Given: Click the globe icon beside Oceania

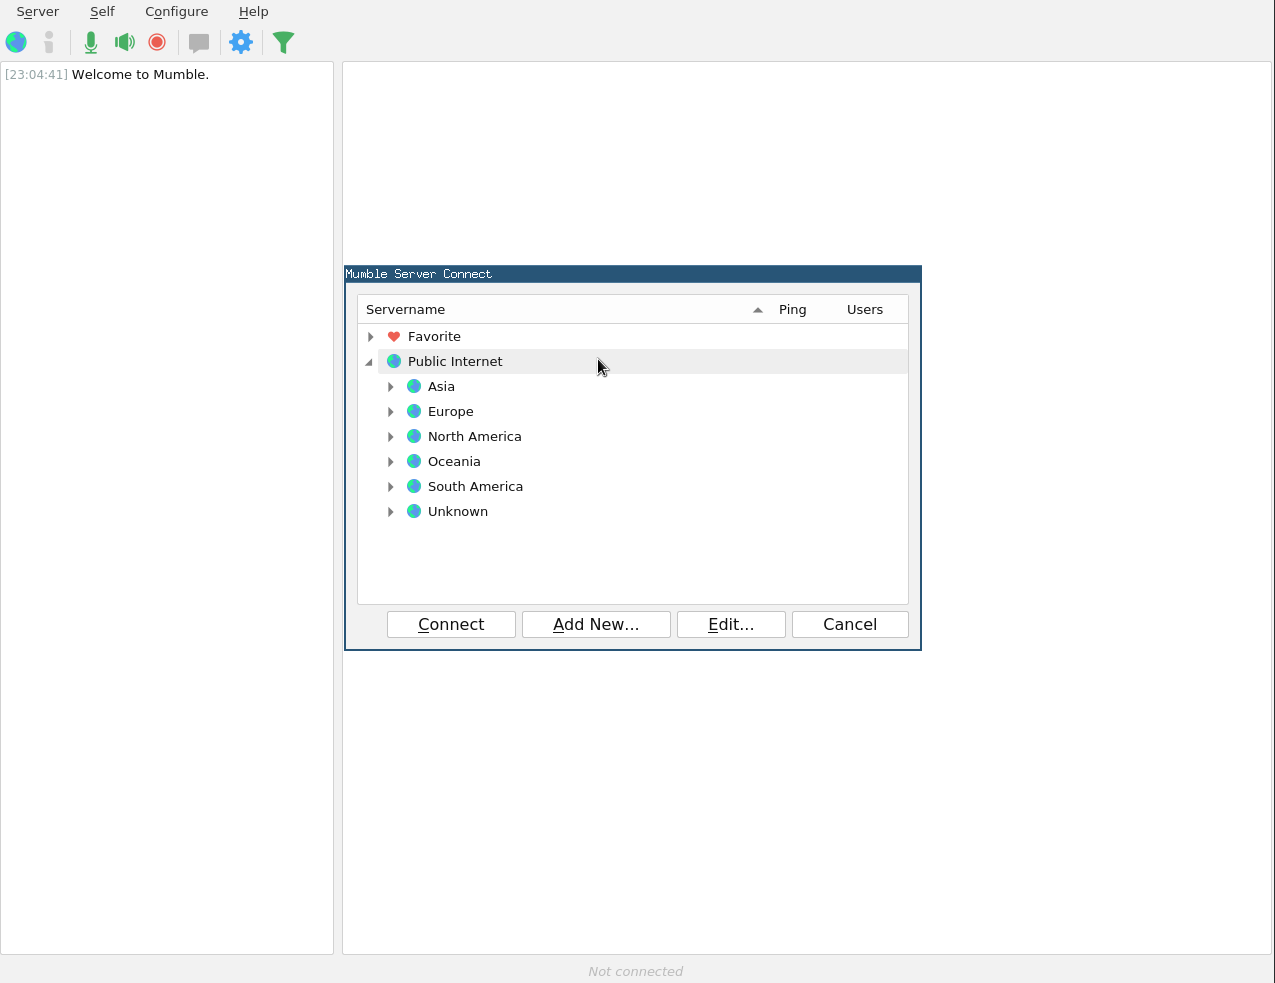Looking at the screenshot, I should point(414,461).
